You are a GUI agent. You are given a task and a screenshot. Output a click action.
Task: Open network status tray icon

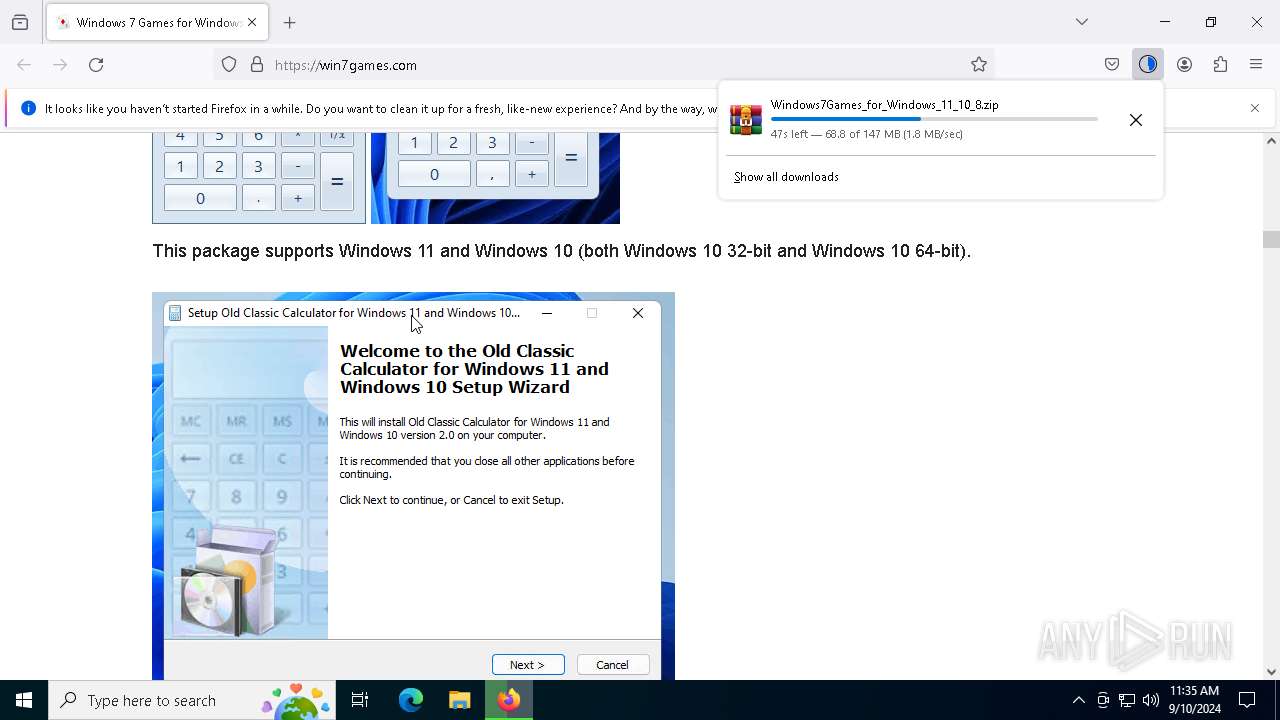(x=1127, y=700)
